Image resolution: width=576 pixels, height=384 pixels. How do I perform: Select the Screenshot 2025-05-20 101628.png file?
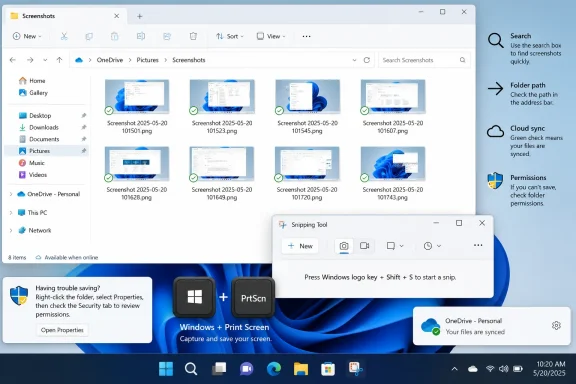[x=137, y=173]
